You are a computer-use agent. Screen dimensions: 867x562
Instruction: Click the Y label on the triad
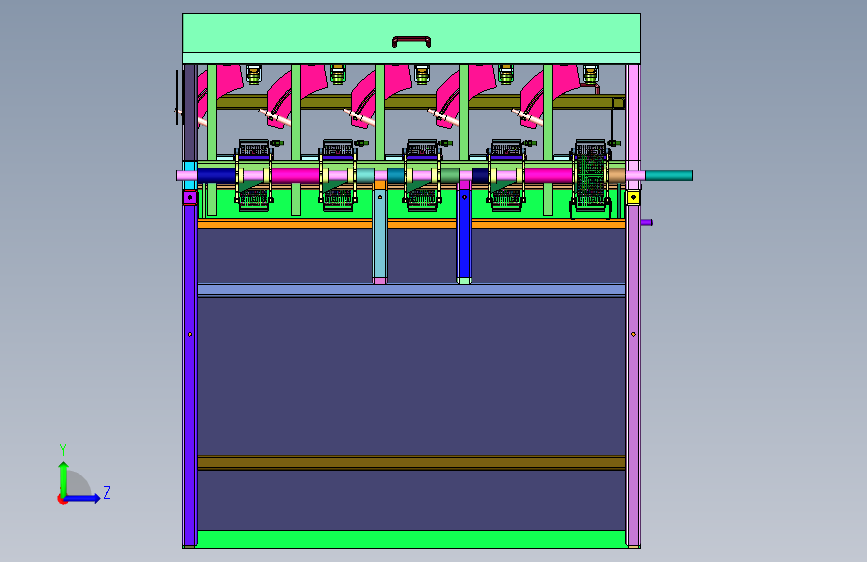tap(63, 450)
